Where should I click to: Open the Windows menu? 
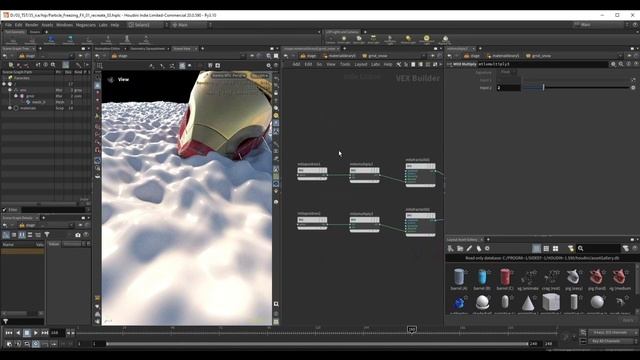point(64,25)
